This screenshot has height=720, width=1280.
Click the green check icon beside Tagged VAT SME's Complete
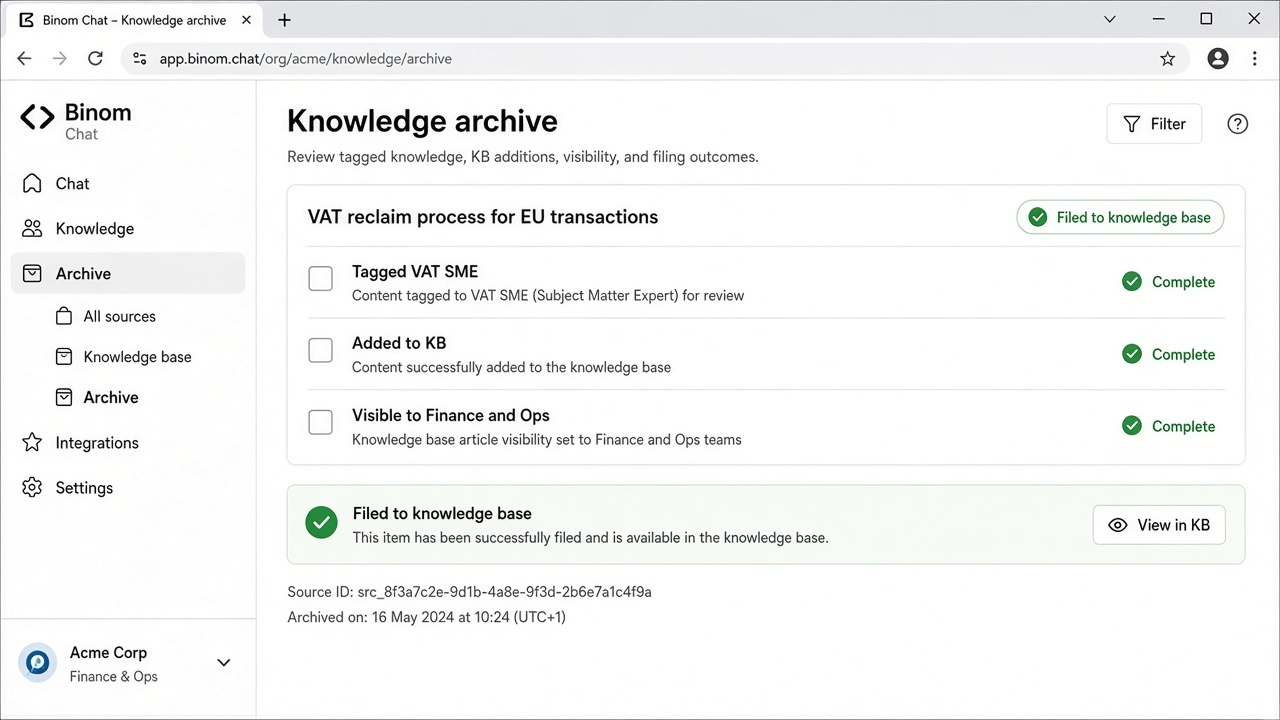[x=1132, y=282]
